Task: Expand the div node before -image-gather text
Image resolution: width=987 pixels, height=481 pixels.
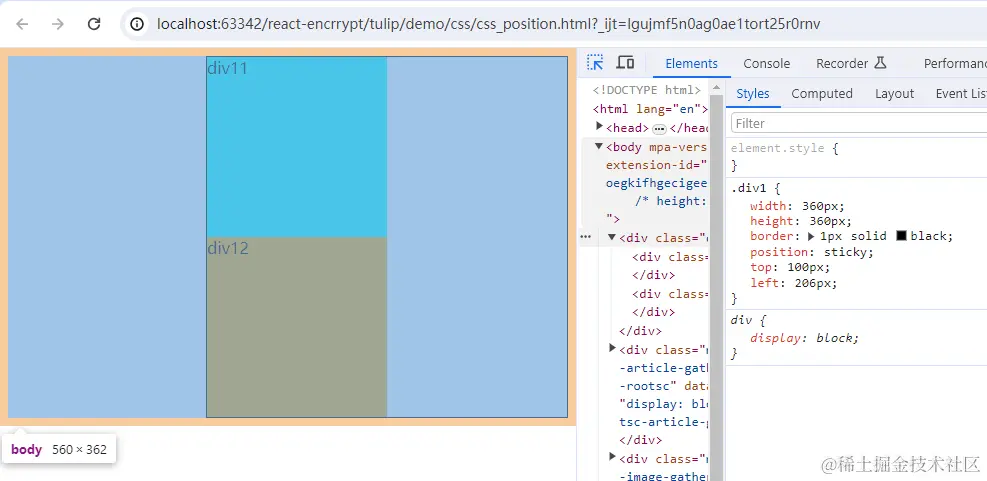Action: coord(612,458)
